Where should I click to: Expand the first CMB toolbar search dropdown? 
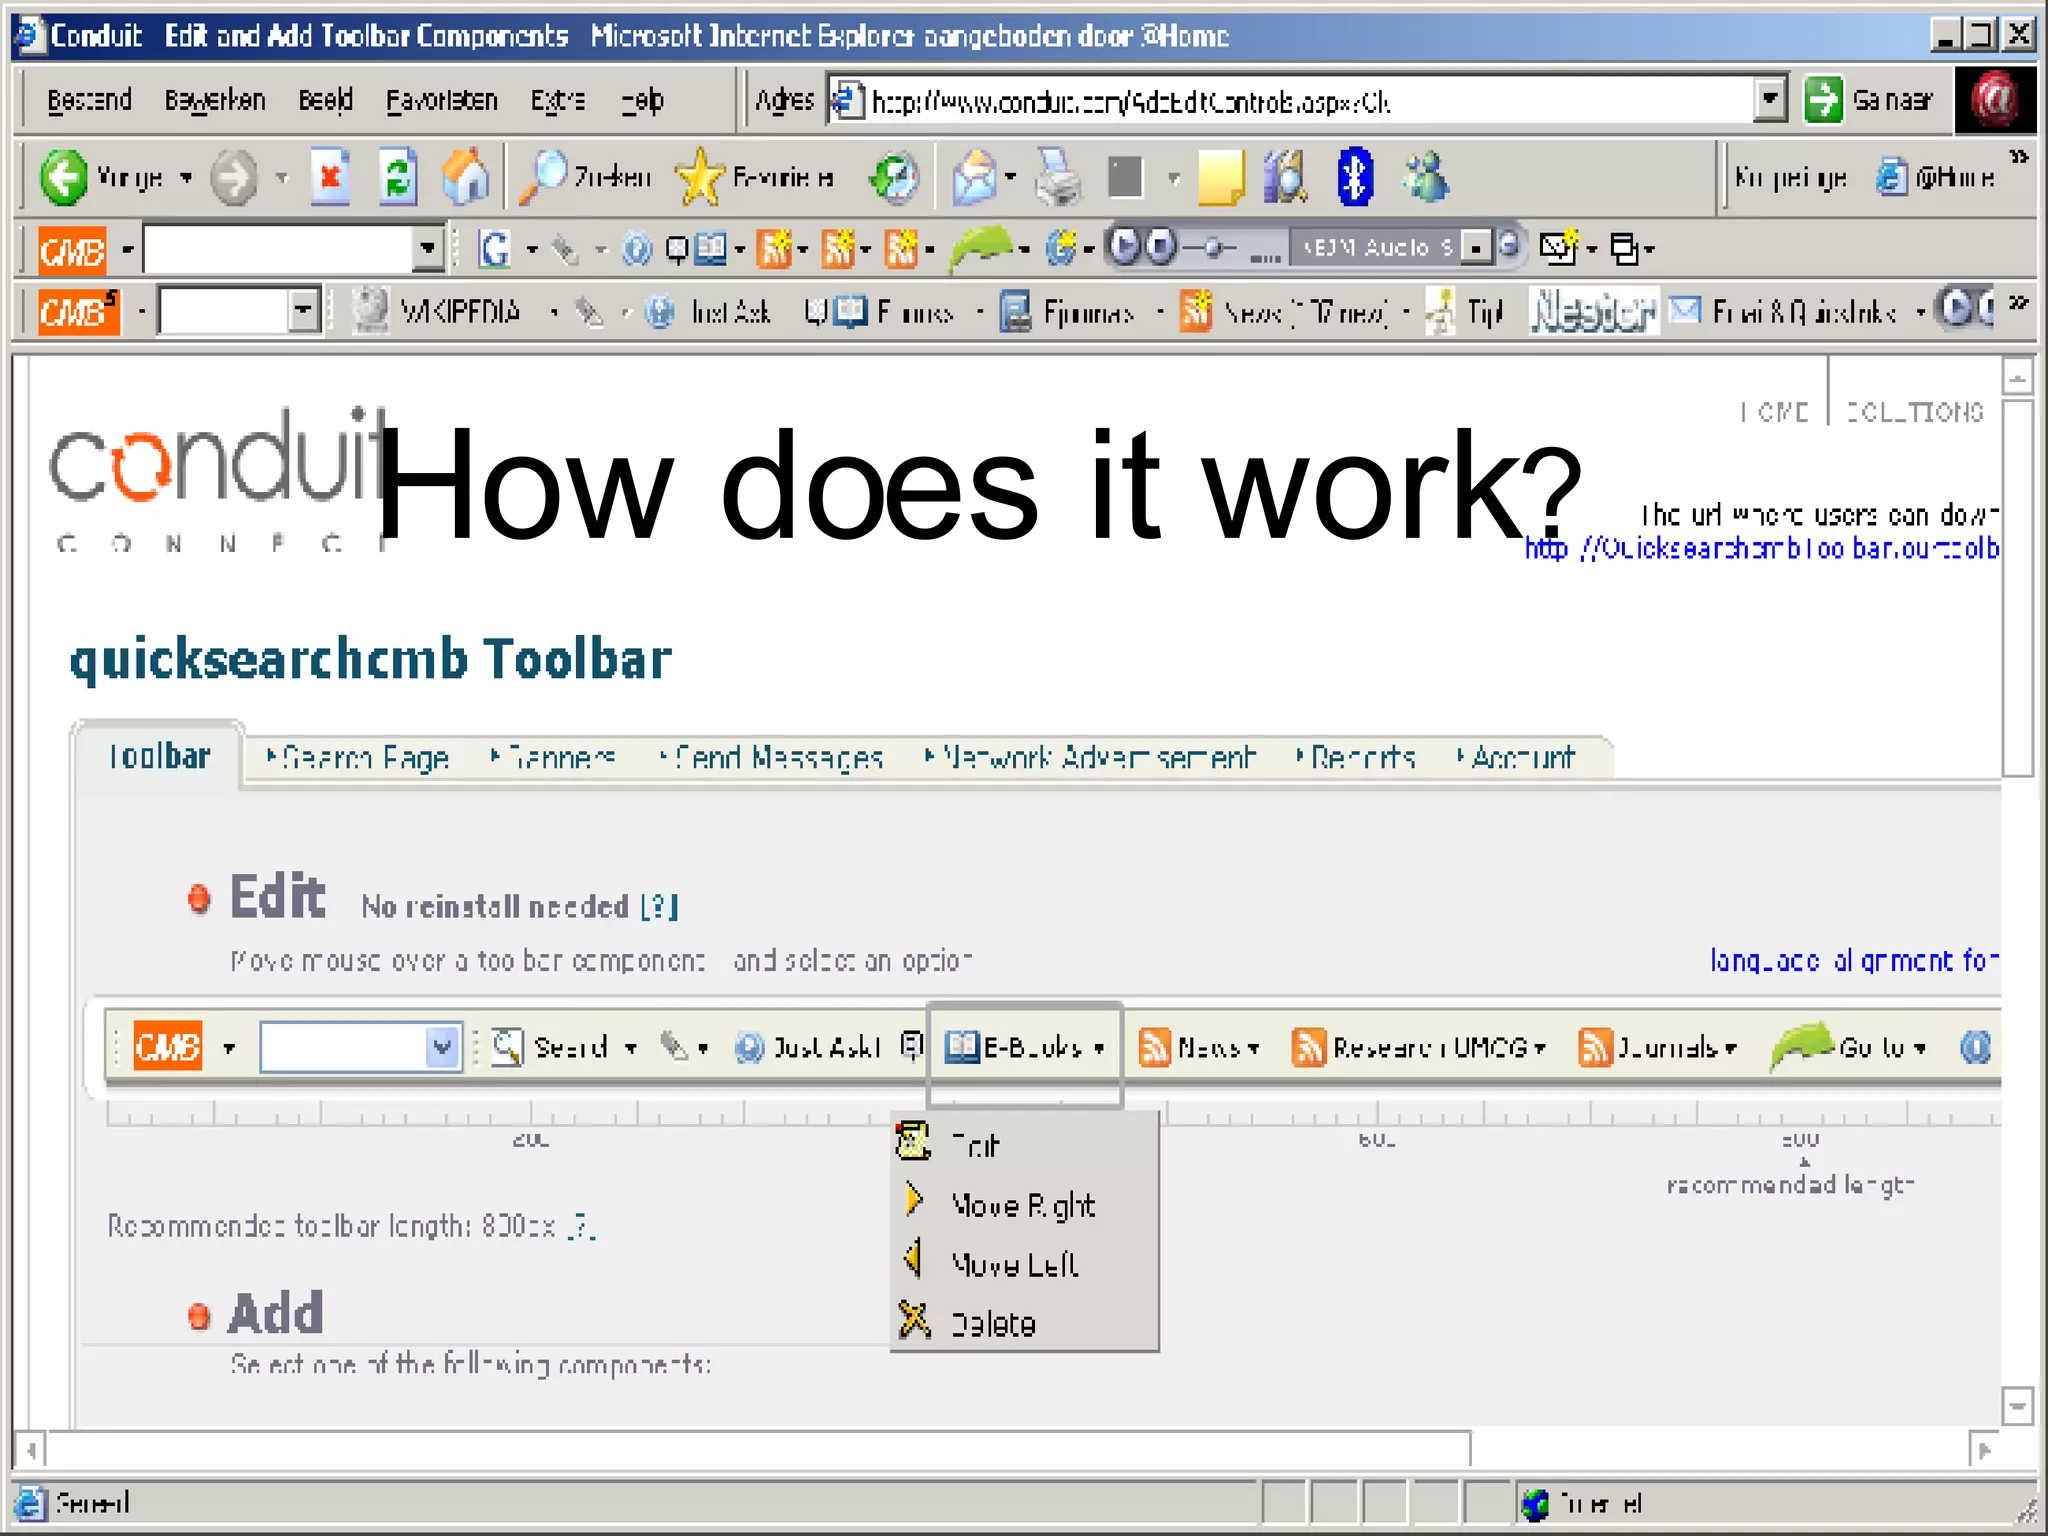click(428, 248)
